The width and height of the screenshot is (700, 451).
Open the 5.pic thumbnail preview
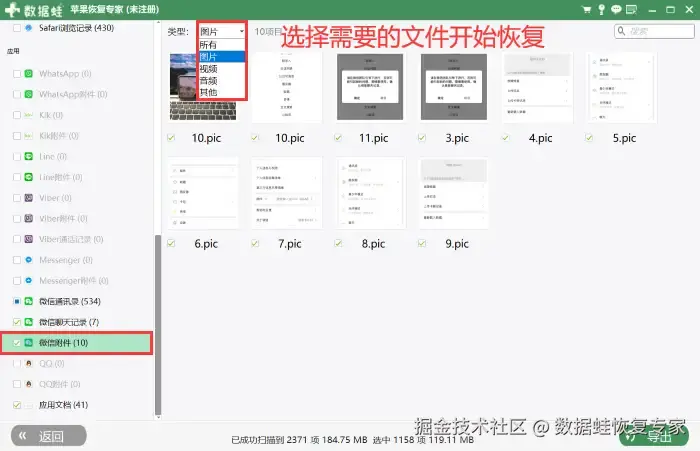621,87
